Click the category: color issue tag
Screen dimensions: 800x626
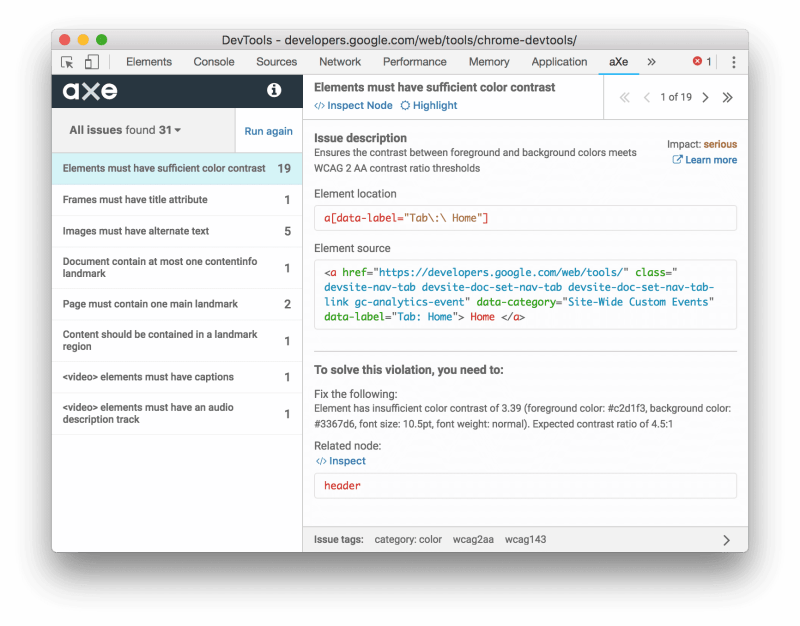pyautogui.click(x=408, y=540)
